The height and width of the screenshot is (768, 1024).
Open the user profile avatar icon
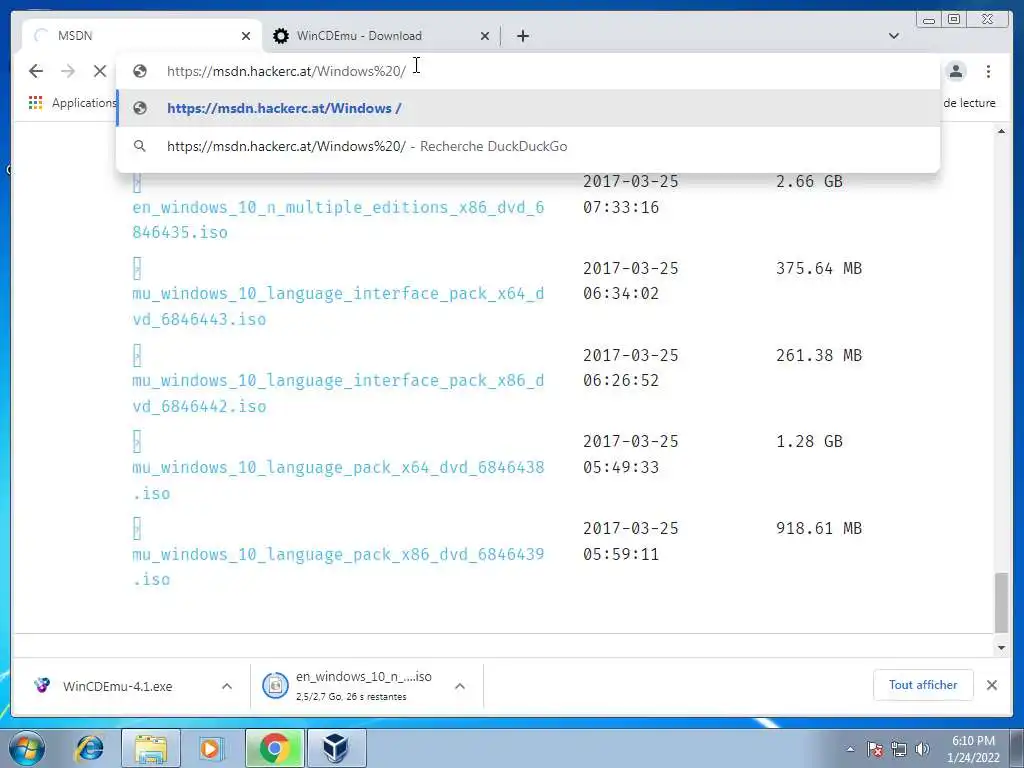956,71
